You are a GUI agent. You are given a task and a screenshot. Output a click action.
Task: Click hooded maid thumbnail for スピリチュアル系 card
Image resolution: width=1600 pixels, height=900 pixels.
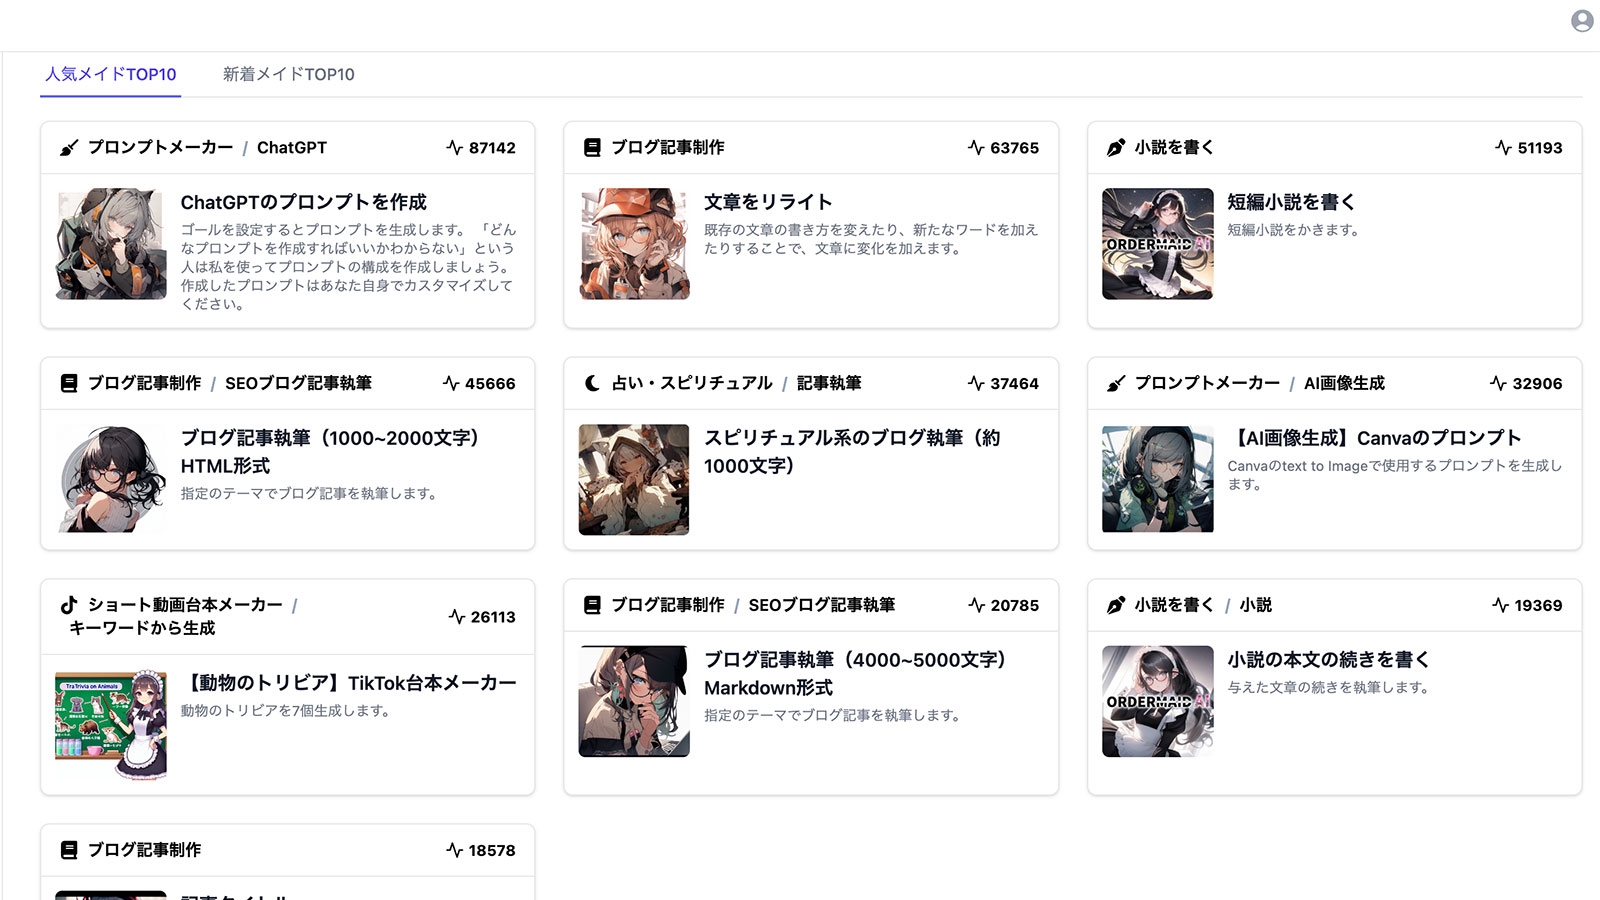click(634, 479)
